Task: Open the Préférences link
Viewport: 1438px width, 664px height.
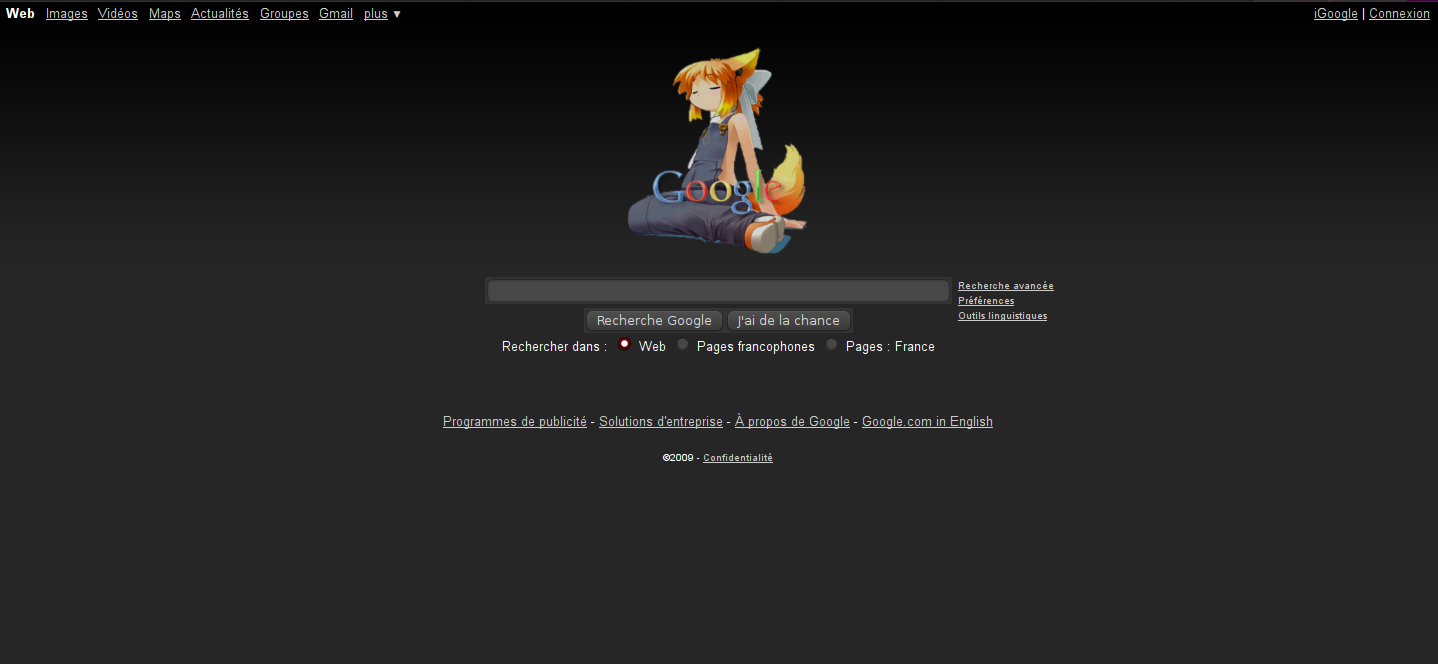Action: [x=986, y=301]
